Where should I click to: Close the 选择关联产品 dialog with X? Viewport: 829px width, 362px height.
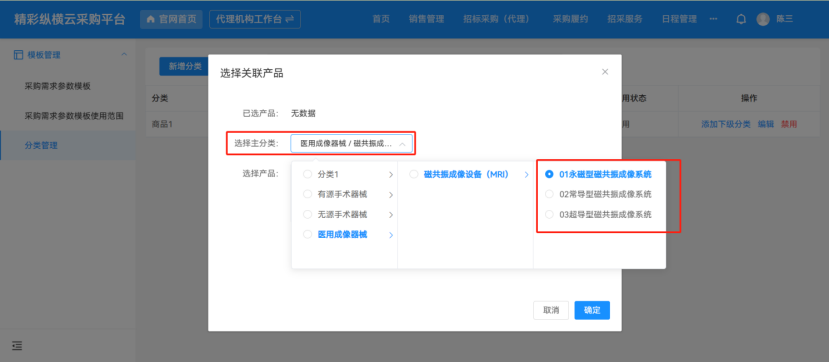605,72
